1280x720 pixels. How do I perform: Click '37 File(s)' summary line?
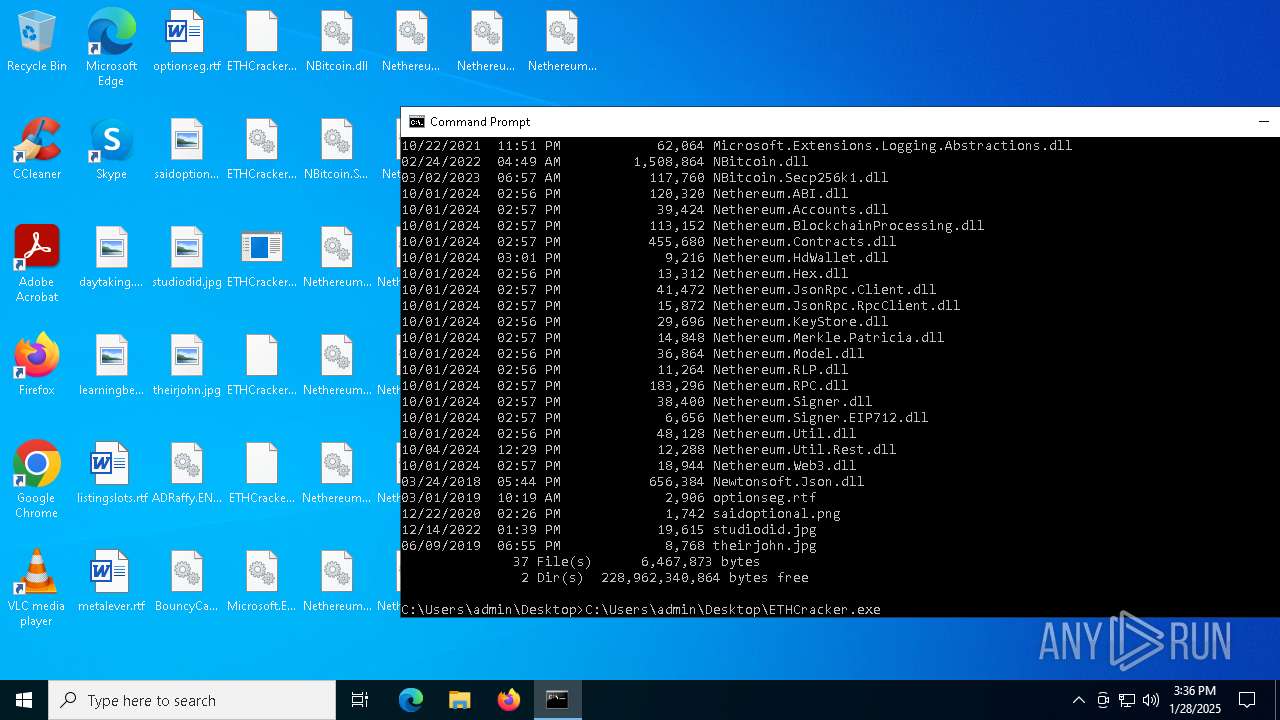636,562
